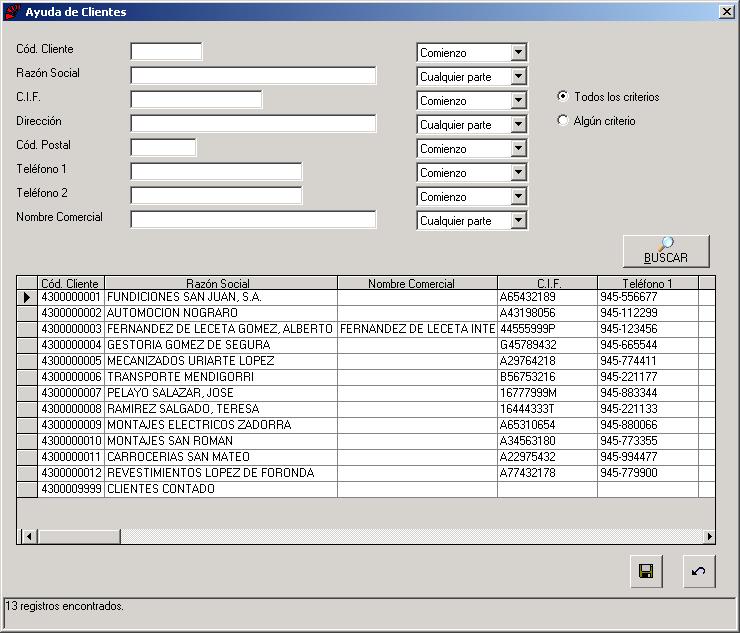Select row FUNDICIONES SAN JUAN, S.A.
This screenshot has width=740, height=633.
pos(367,297)
